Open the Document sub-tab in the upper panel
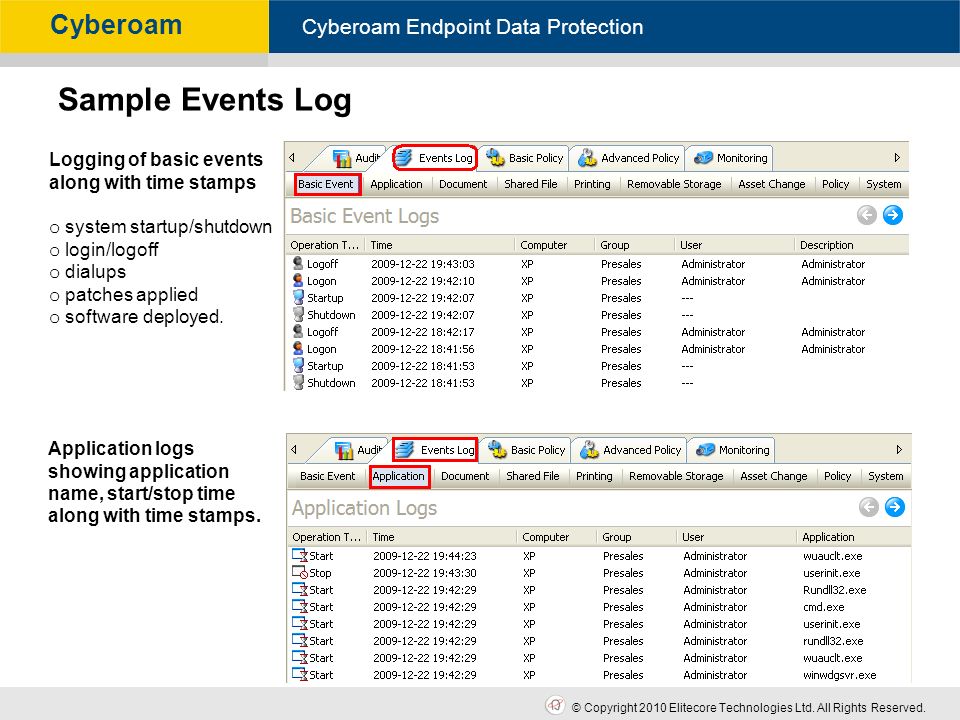The height and width of the screenshot is (720, 960). coord(463,184)
